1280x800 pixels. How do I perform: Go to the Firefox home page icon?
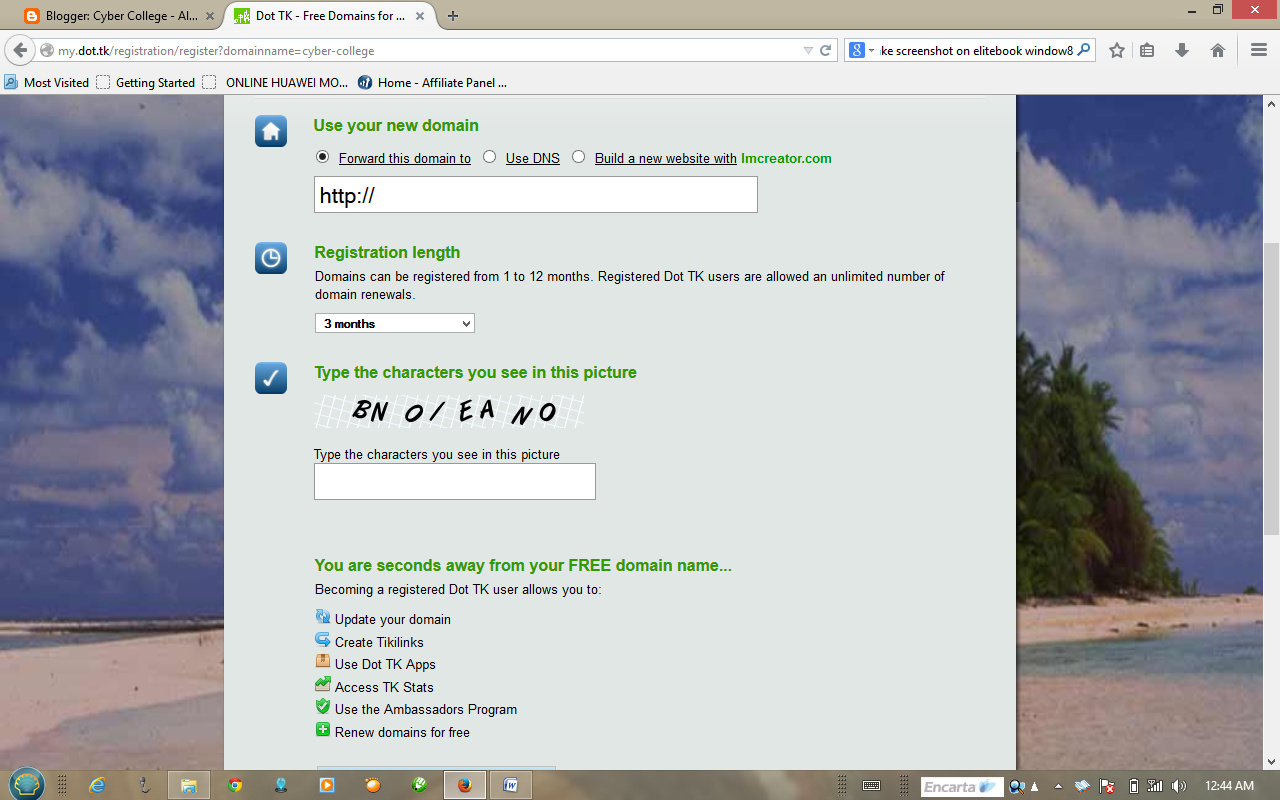point(1218,50)
